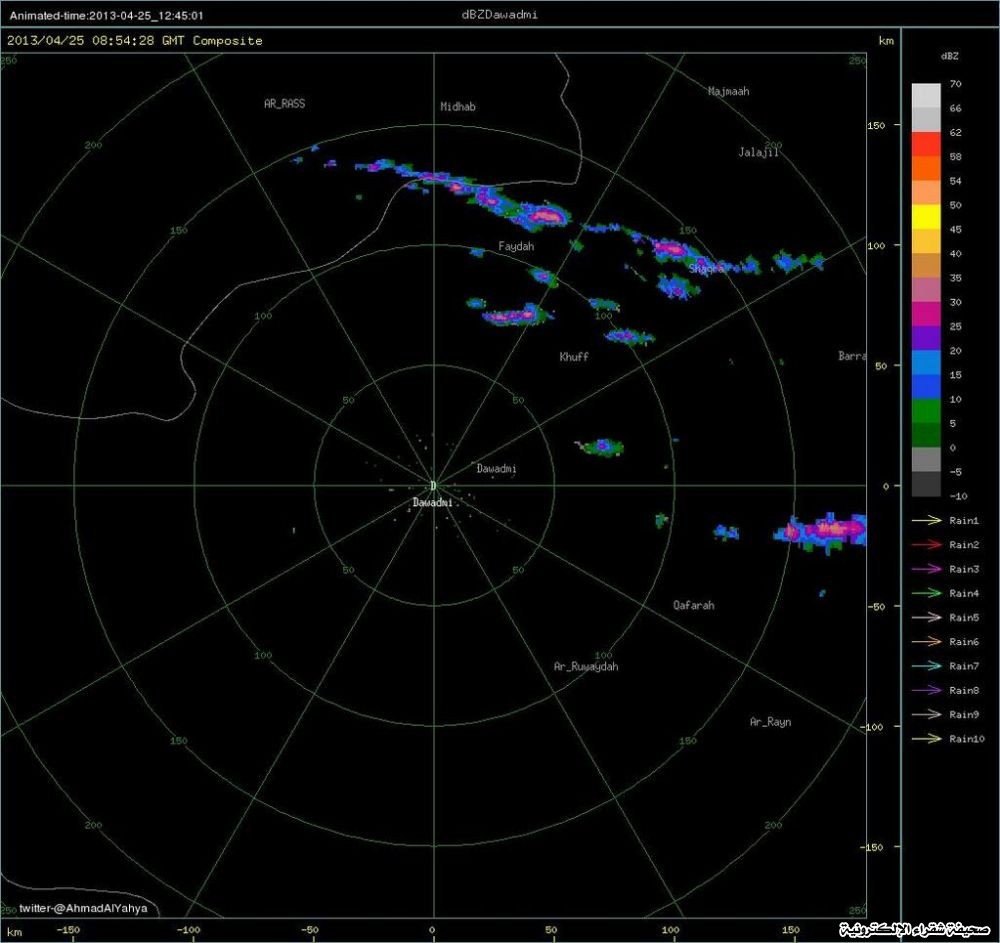Select the yellow dBZ color band
This screenshot has width=1000, height=943.
[x=926, y=217]
